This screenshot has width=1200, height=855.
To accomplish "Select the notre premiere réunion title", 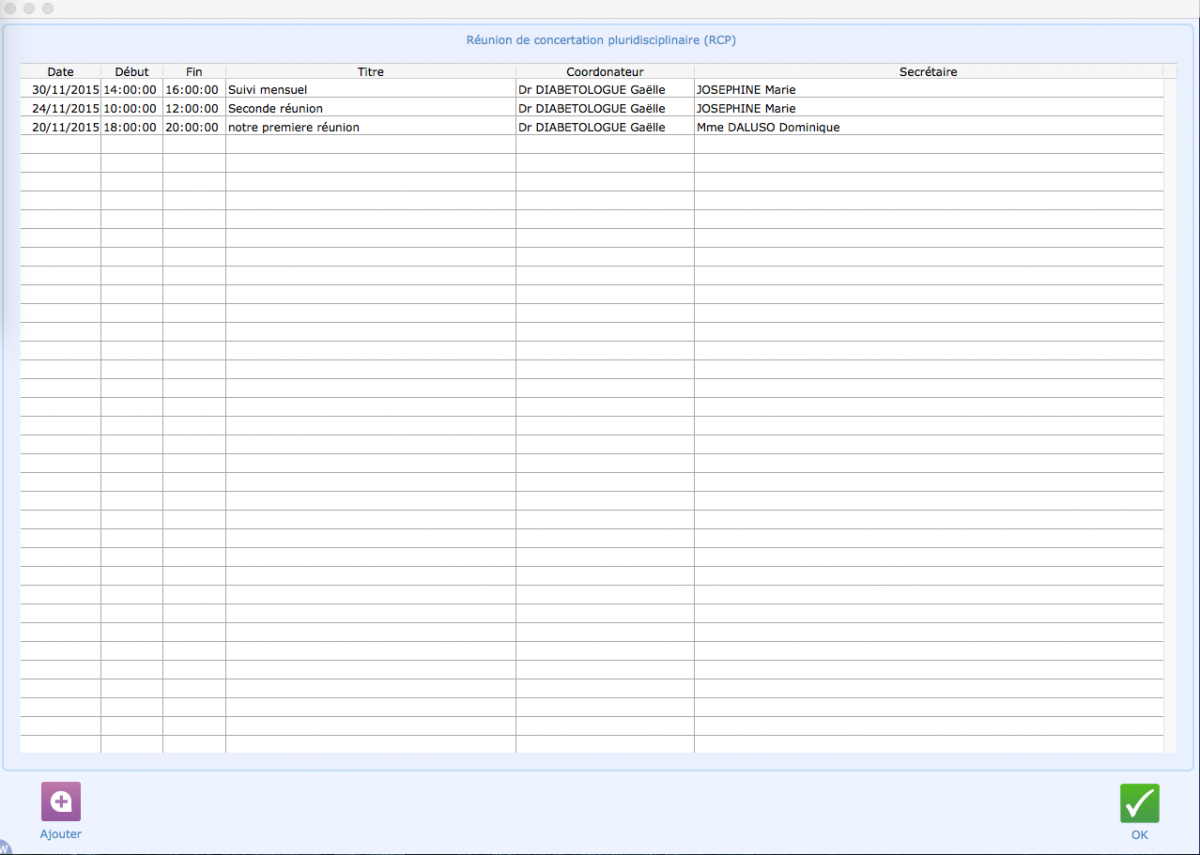I will (x=371, y=127).
